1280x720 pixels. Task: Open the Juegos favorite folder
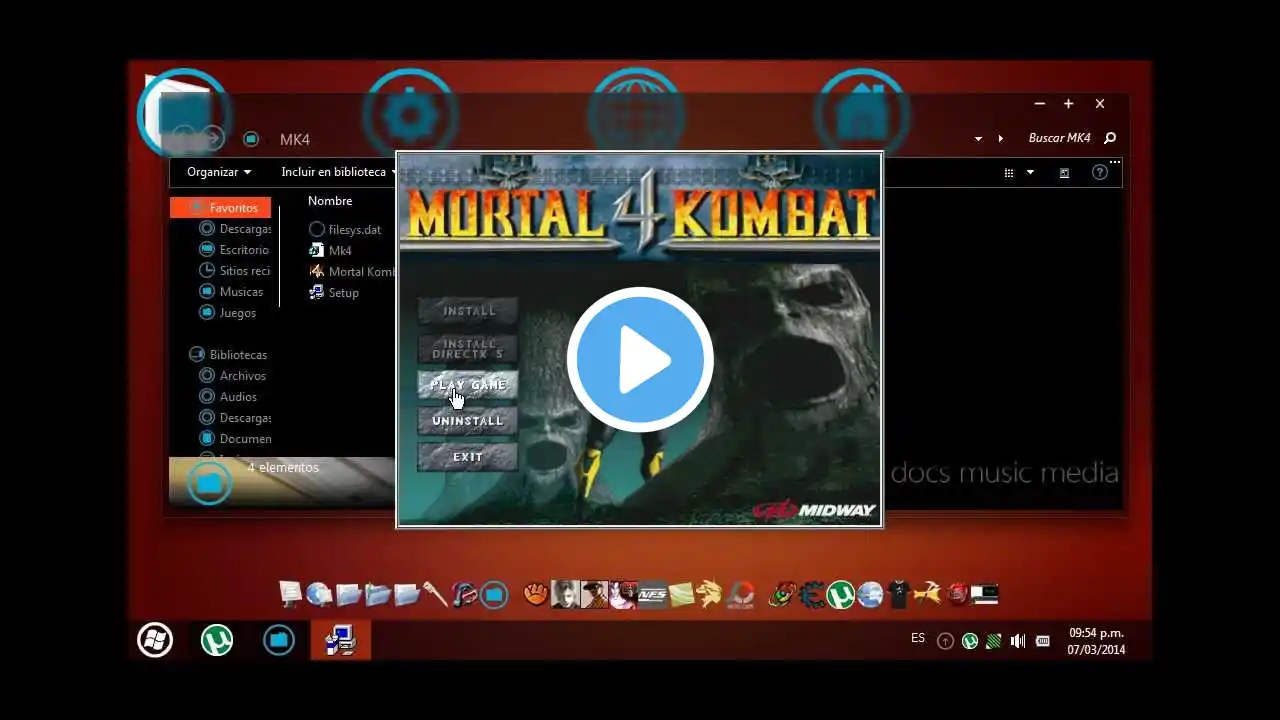pos(227,313)
